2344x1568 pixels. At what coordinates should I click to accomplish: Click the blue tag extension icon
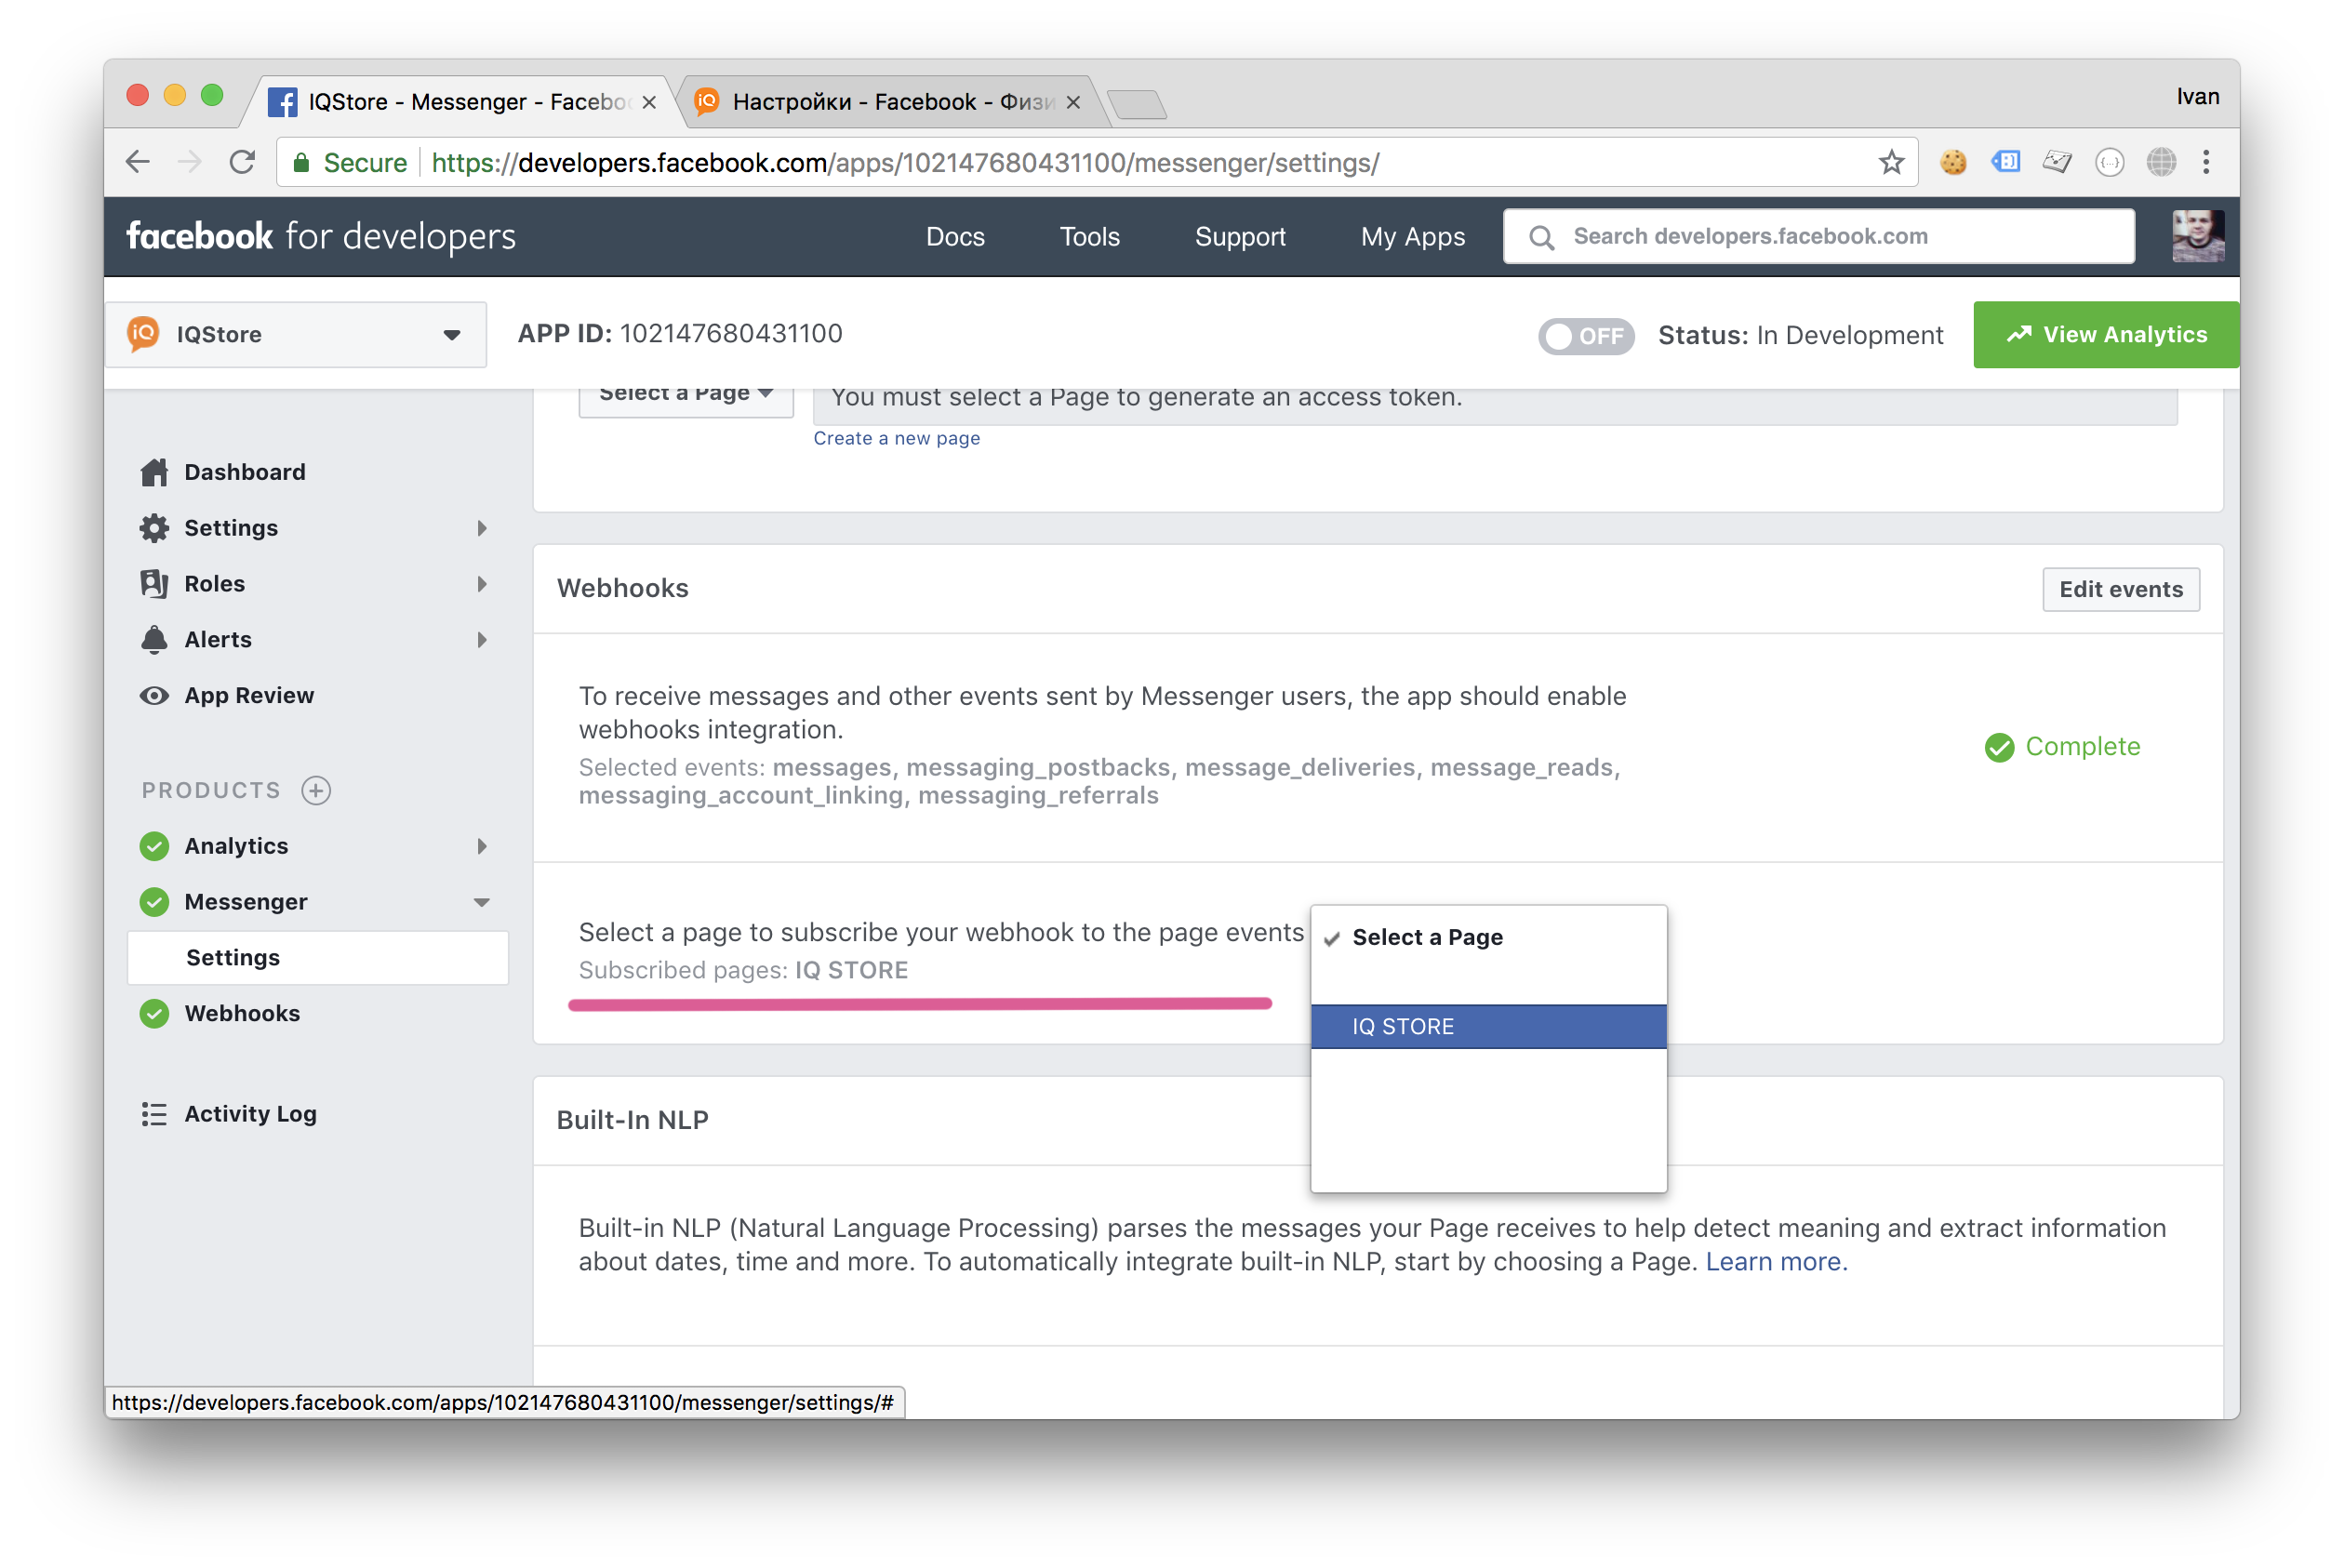[2005, 162]
